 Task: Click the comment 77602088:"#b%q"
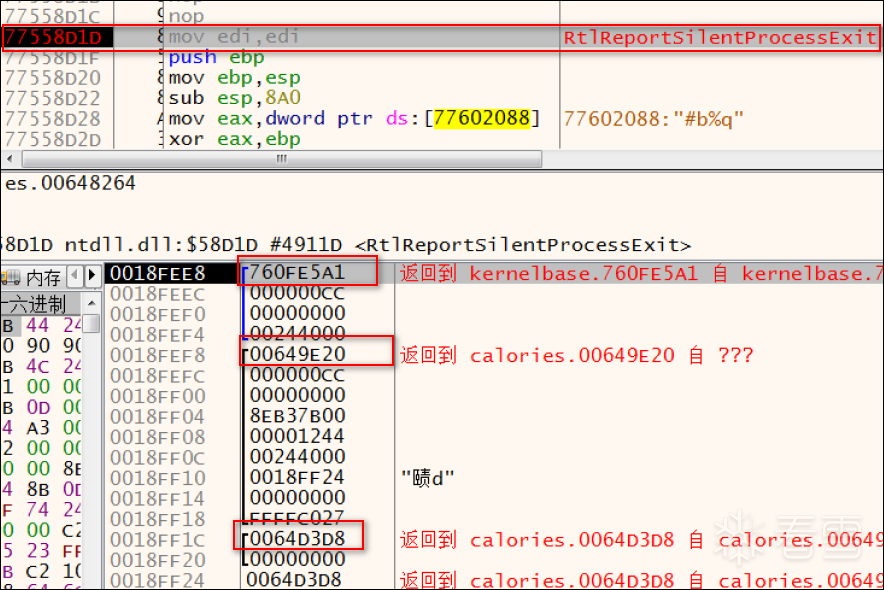653,119
